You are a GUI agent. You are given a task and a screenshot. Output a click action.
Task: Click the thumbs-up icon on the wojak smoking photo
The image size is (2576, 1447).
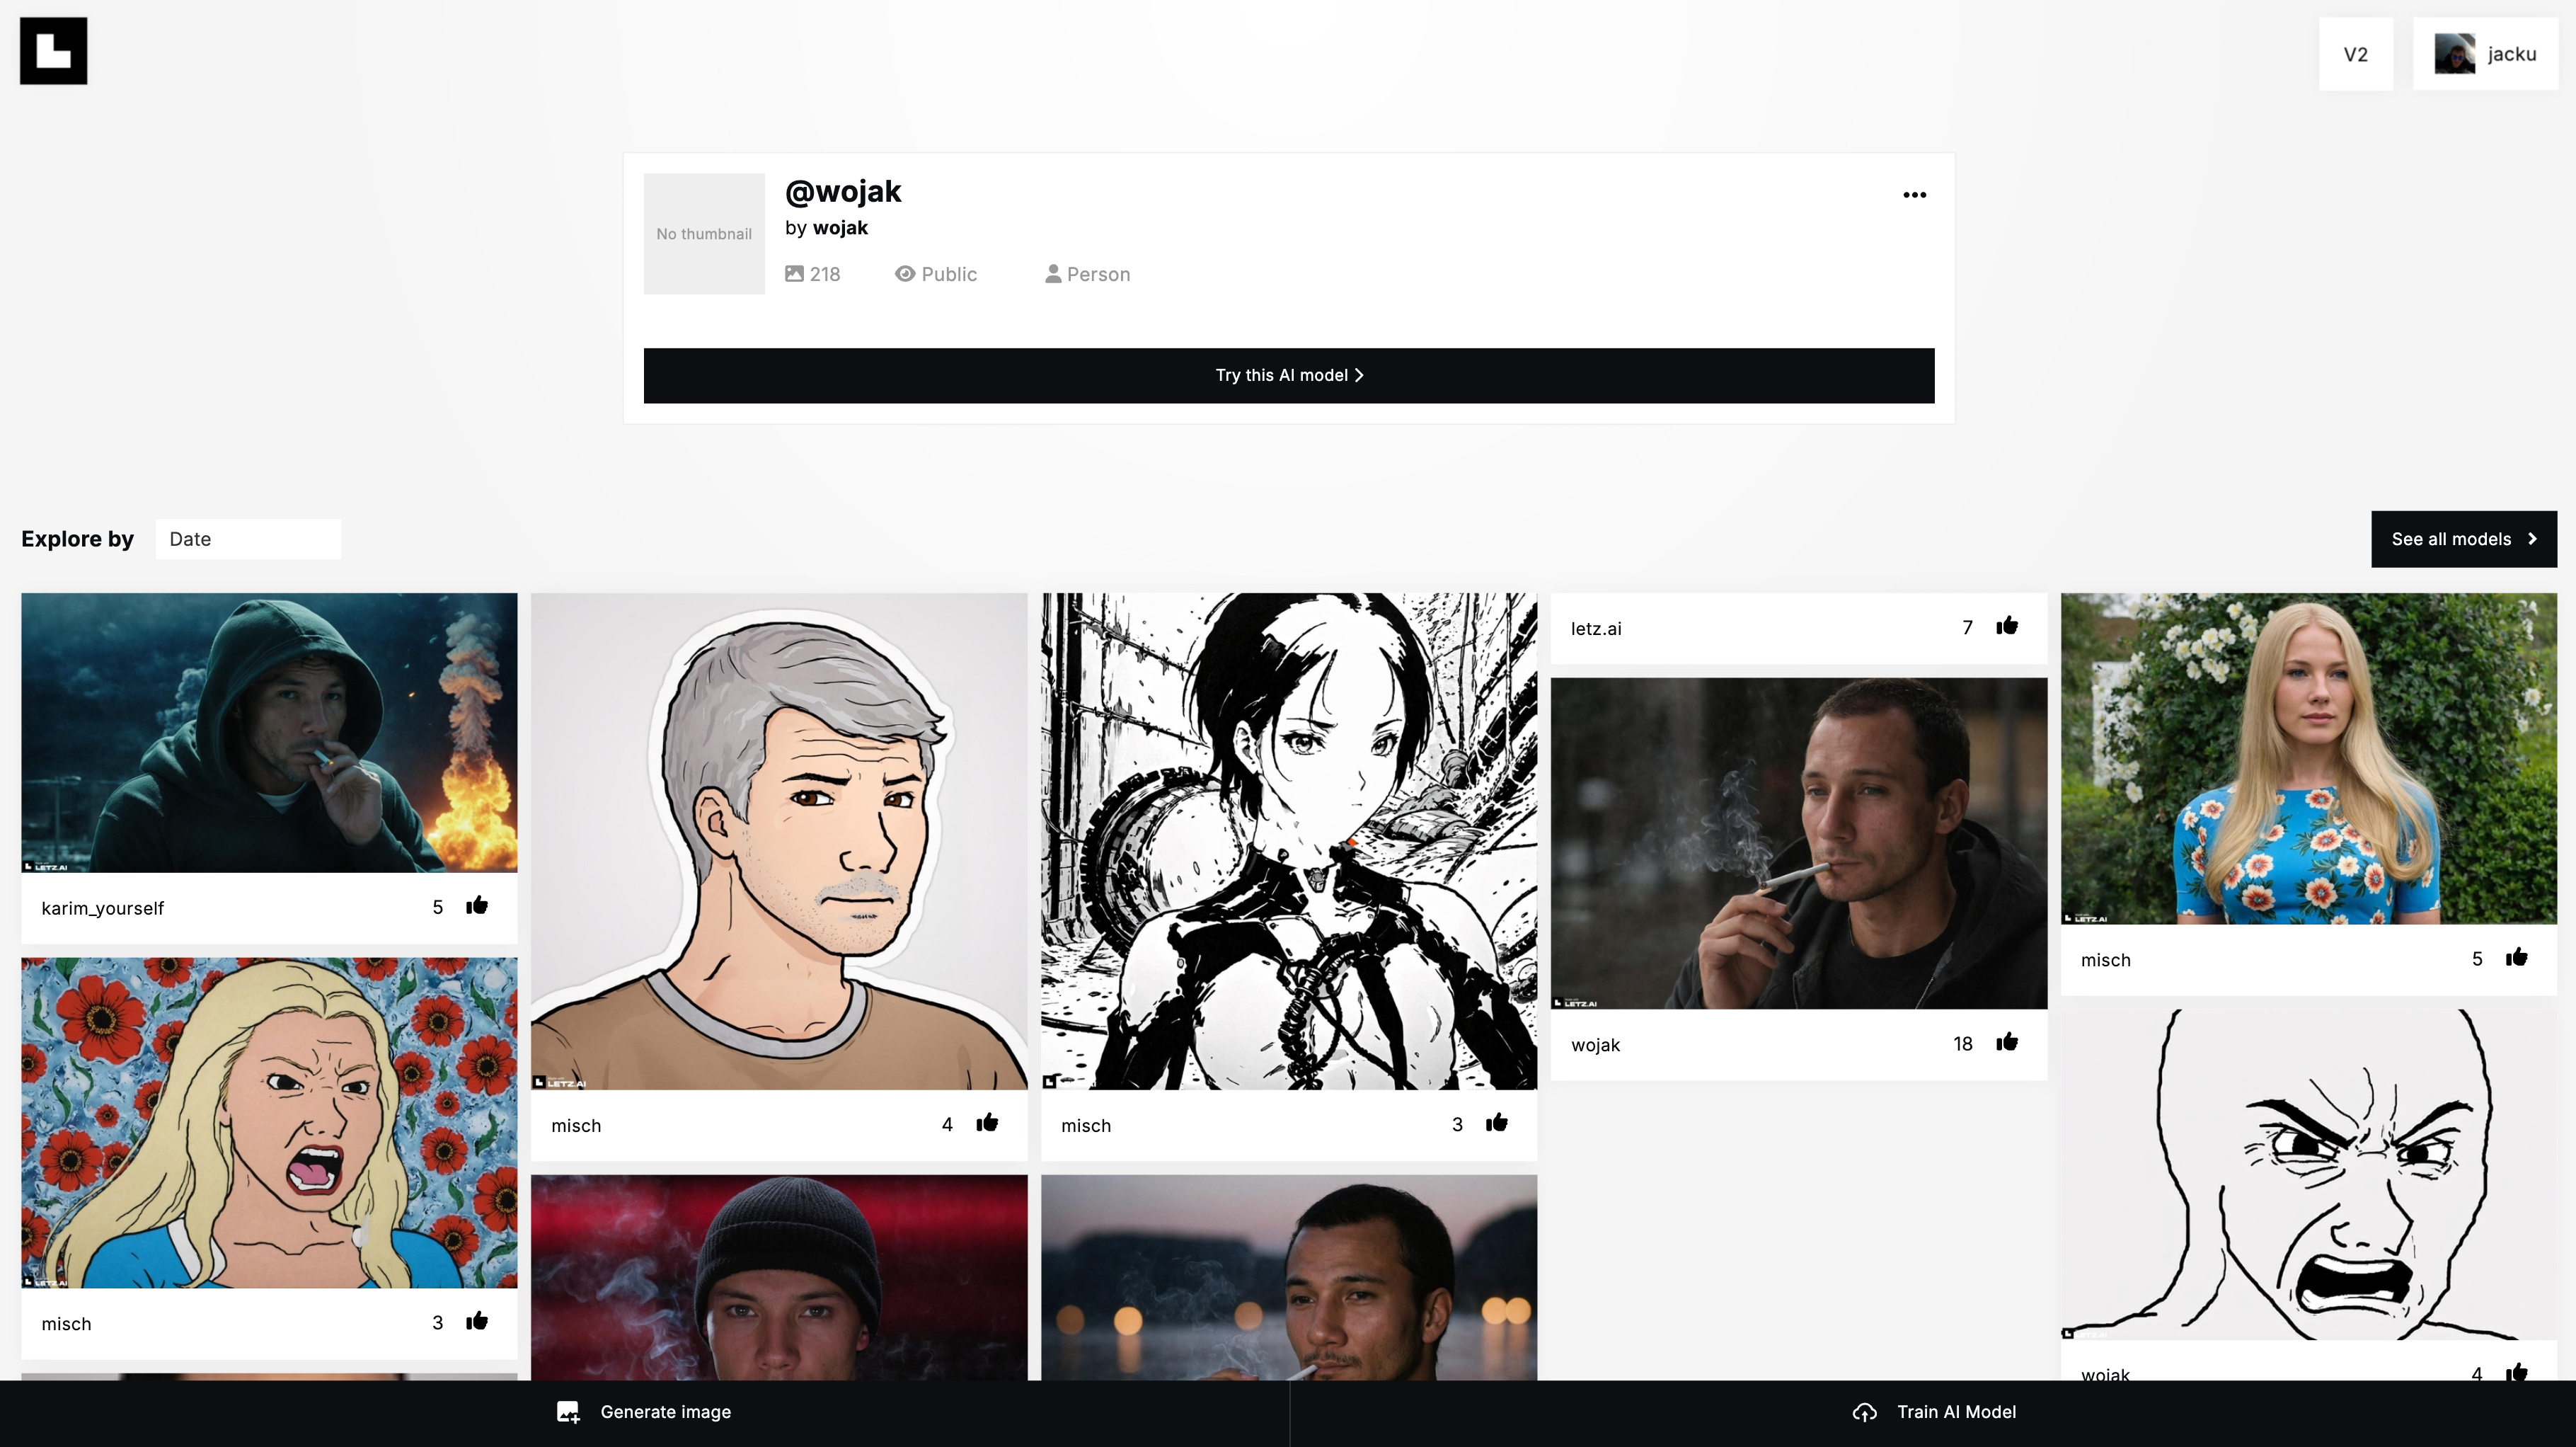[2006, 1043]
